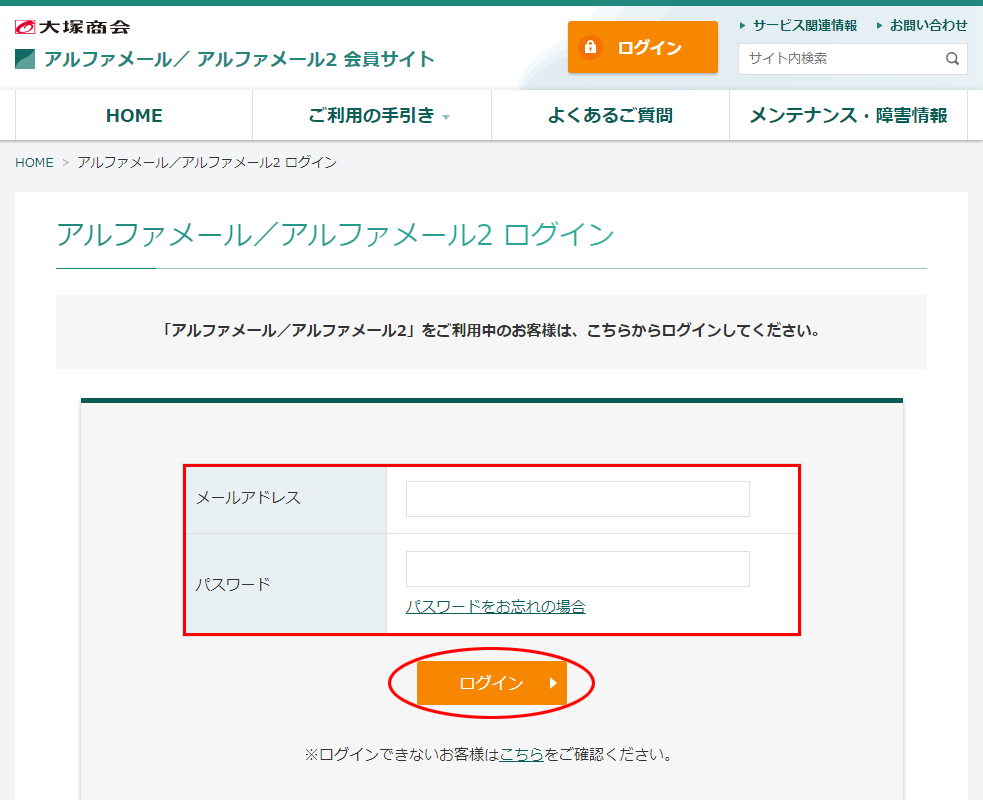Image resolution: width=983 pixels, height=800 pixels.
Task: Open the こちら link for login trouble
Action: [522, 754]
